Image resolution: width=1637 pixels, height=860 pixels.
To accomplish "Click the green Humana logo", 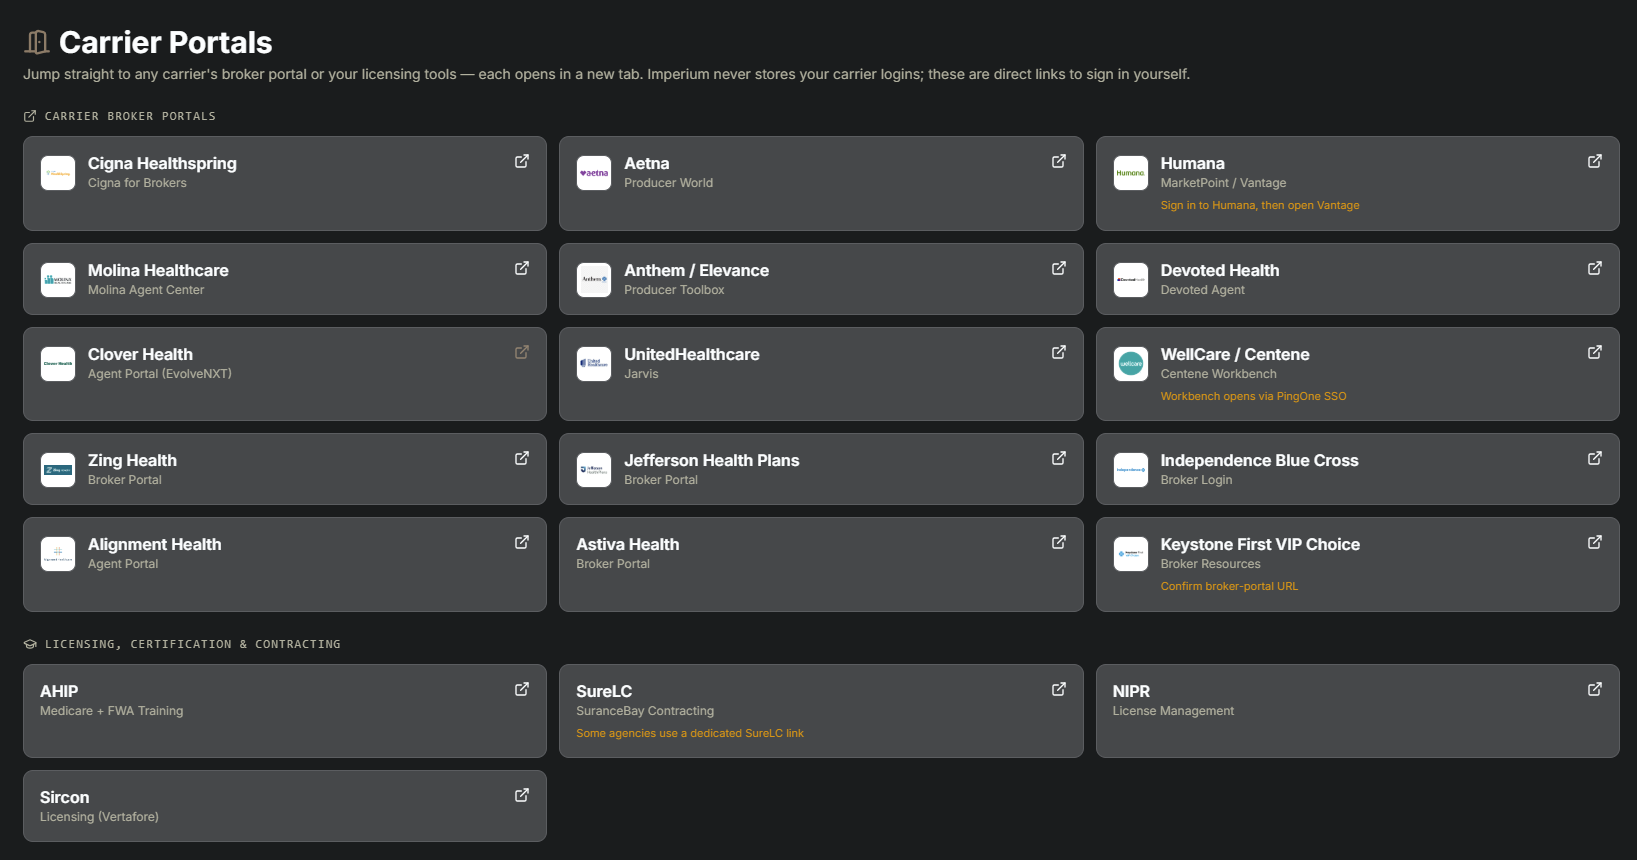I will click(x=1131, y=173).
